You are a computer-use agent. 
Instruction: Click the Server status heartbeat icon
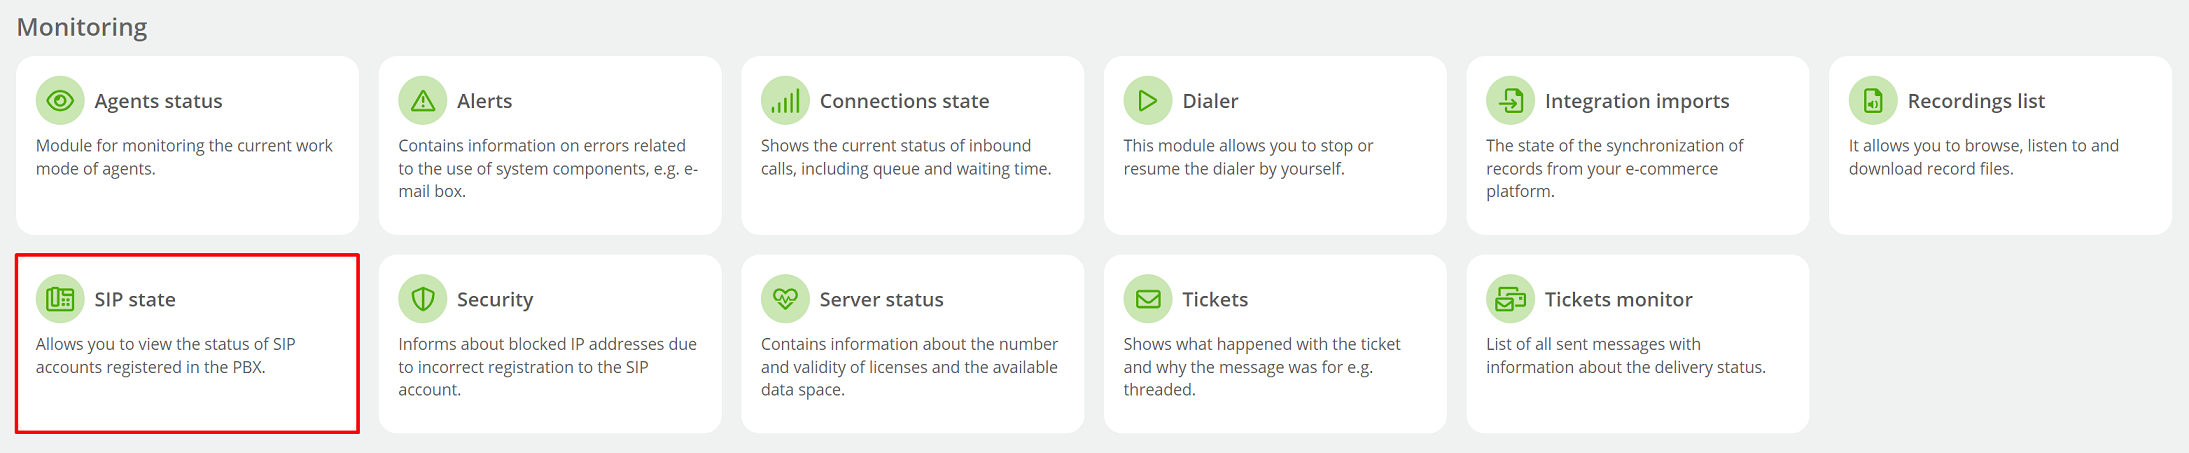coord(785,299)
